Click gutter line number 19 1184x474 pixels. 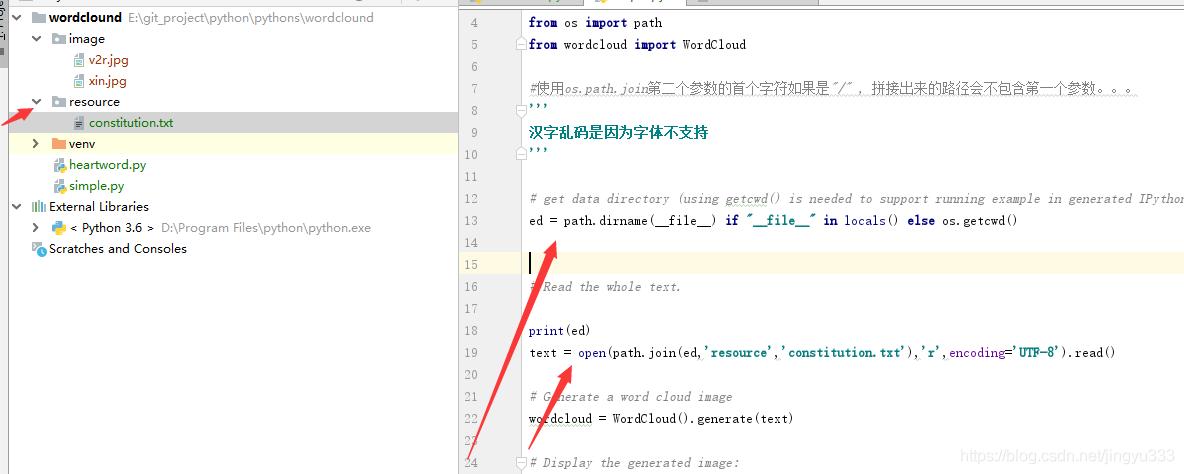471,352
